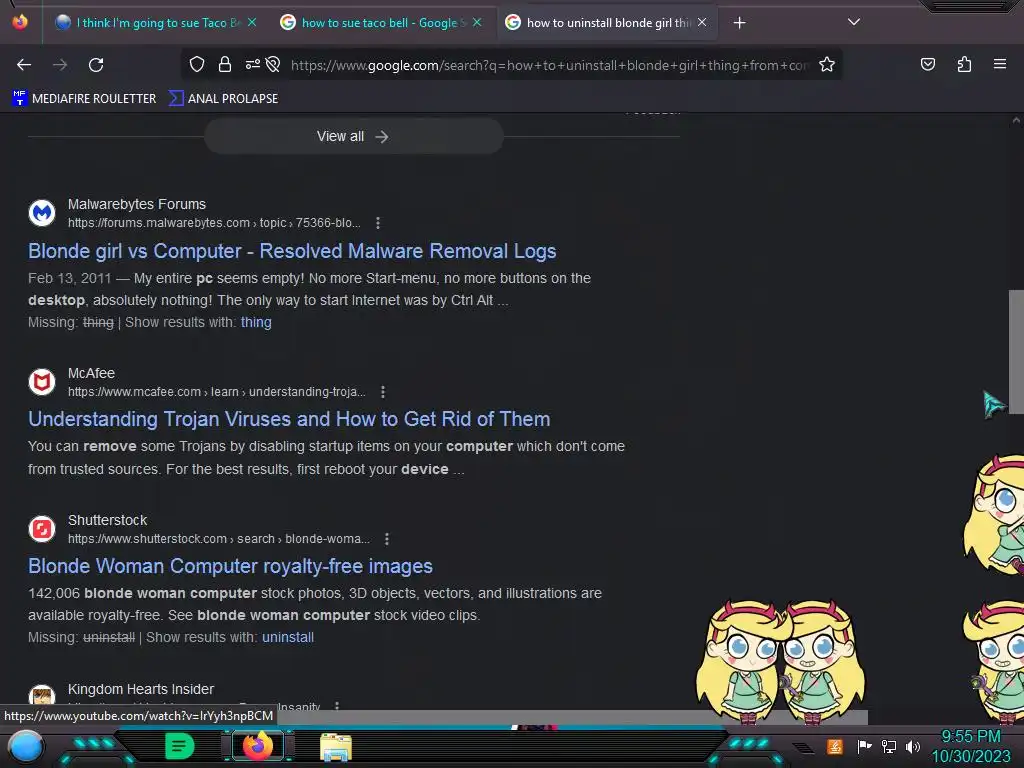This screenshot has height=768, width=1024.
Task: Open the Java tray icon
Action: 834,746
